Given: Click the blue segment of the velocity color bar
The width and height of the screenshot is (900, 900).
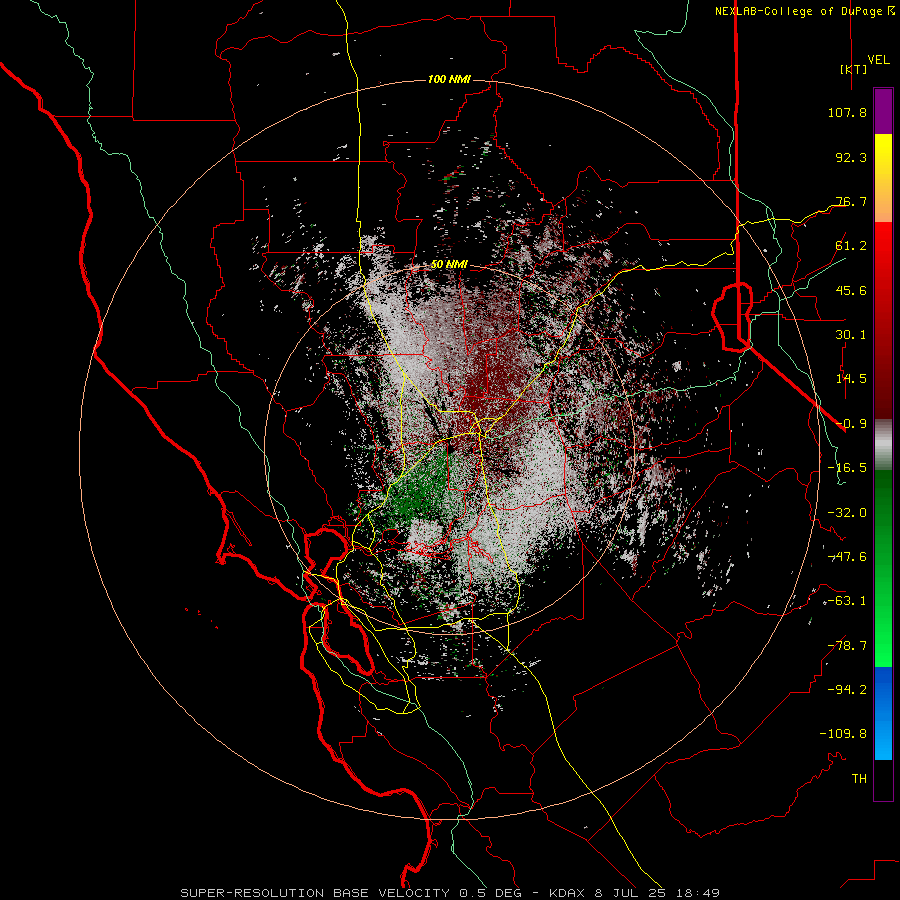Looking at the screenshot, I should [883, 713].
